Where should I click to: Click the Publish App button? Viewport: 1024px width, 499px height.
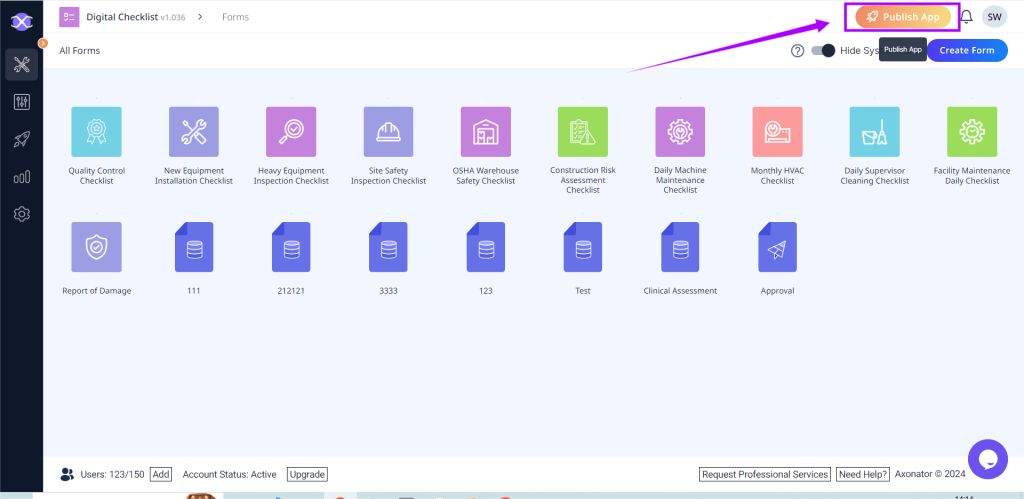coord(902,17)
